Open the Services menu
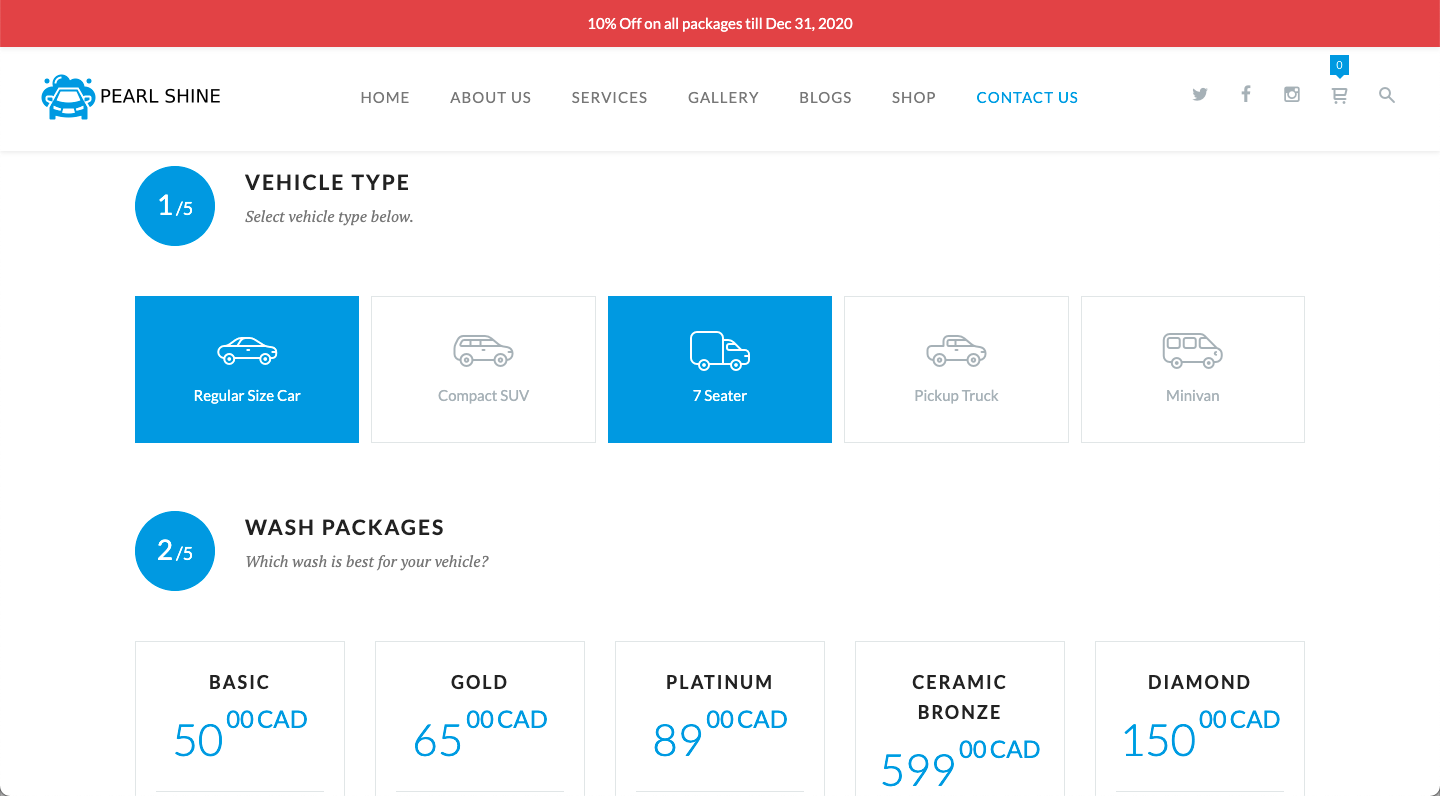This screenshot has width=1440, height=796. pos(609,98)
